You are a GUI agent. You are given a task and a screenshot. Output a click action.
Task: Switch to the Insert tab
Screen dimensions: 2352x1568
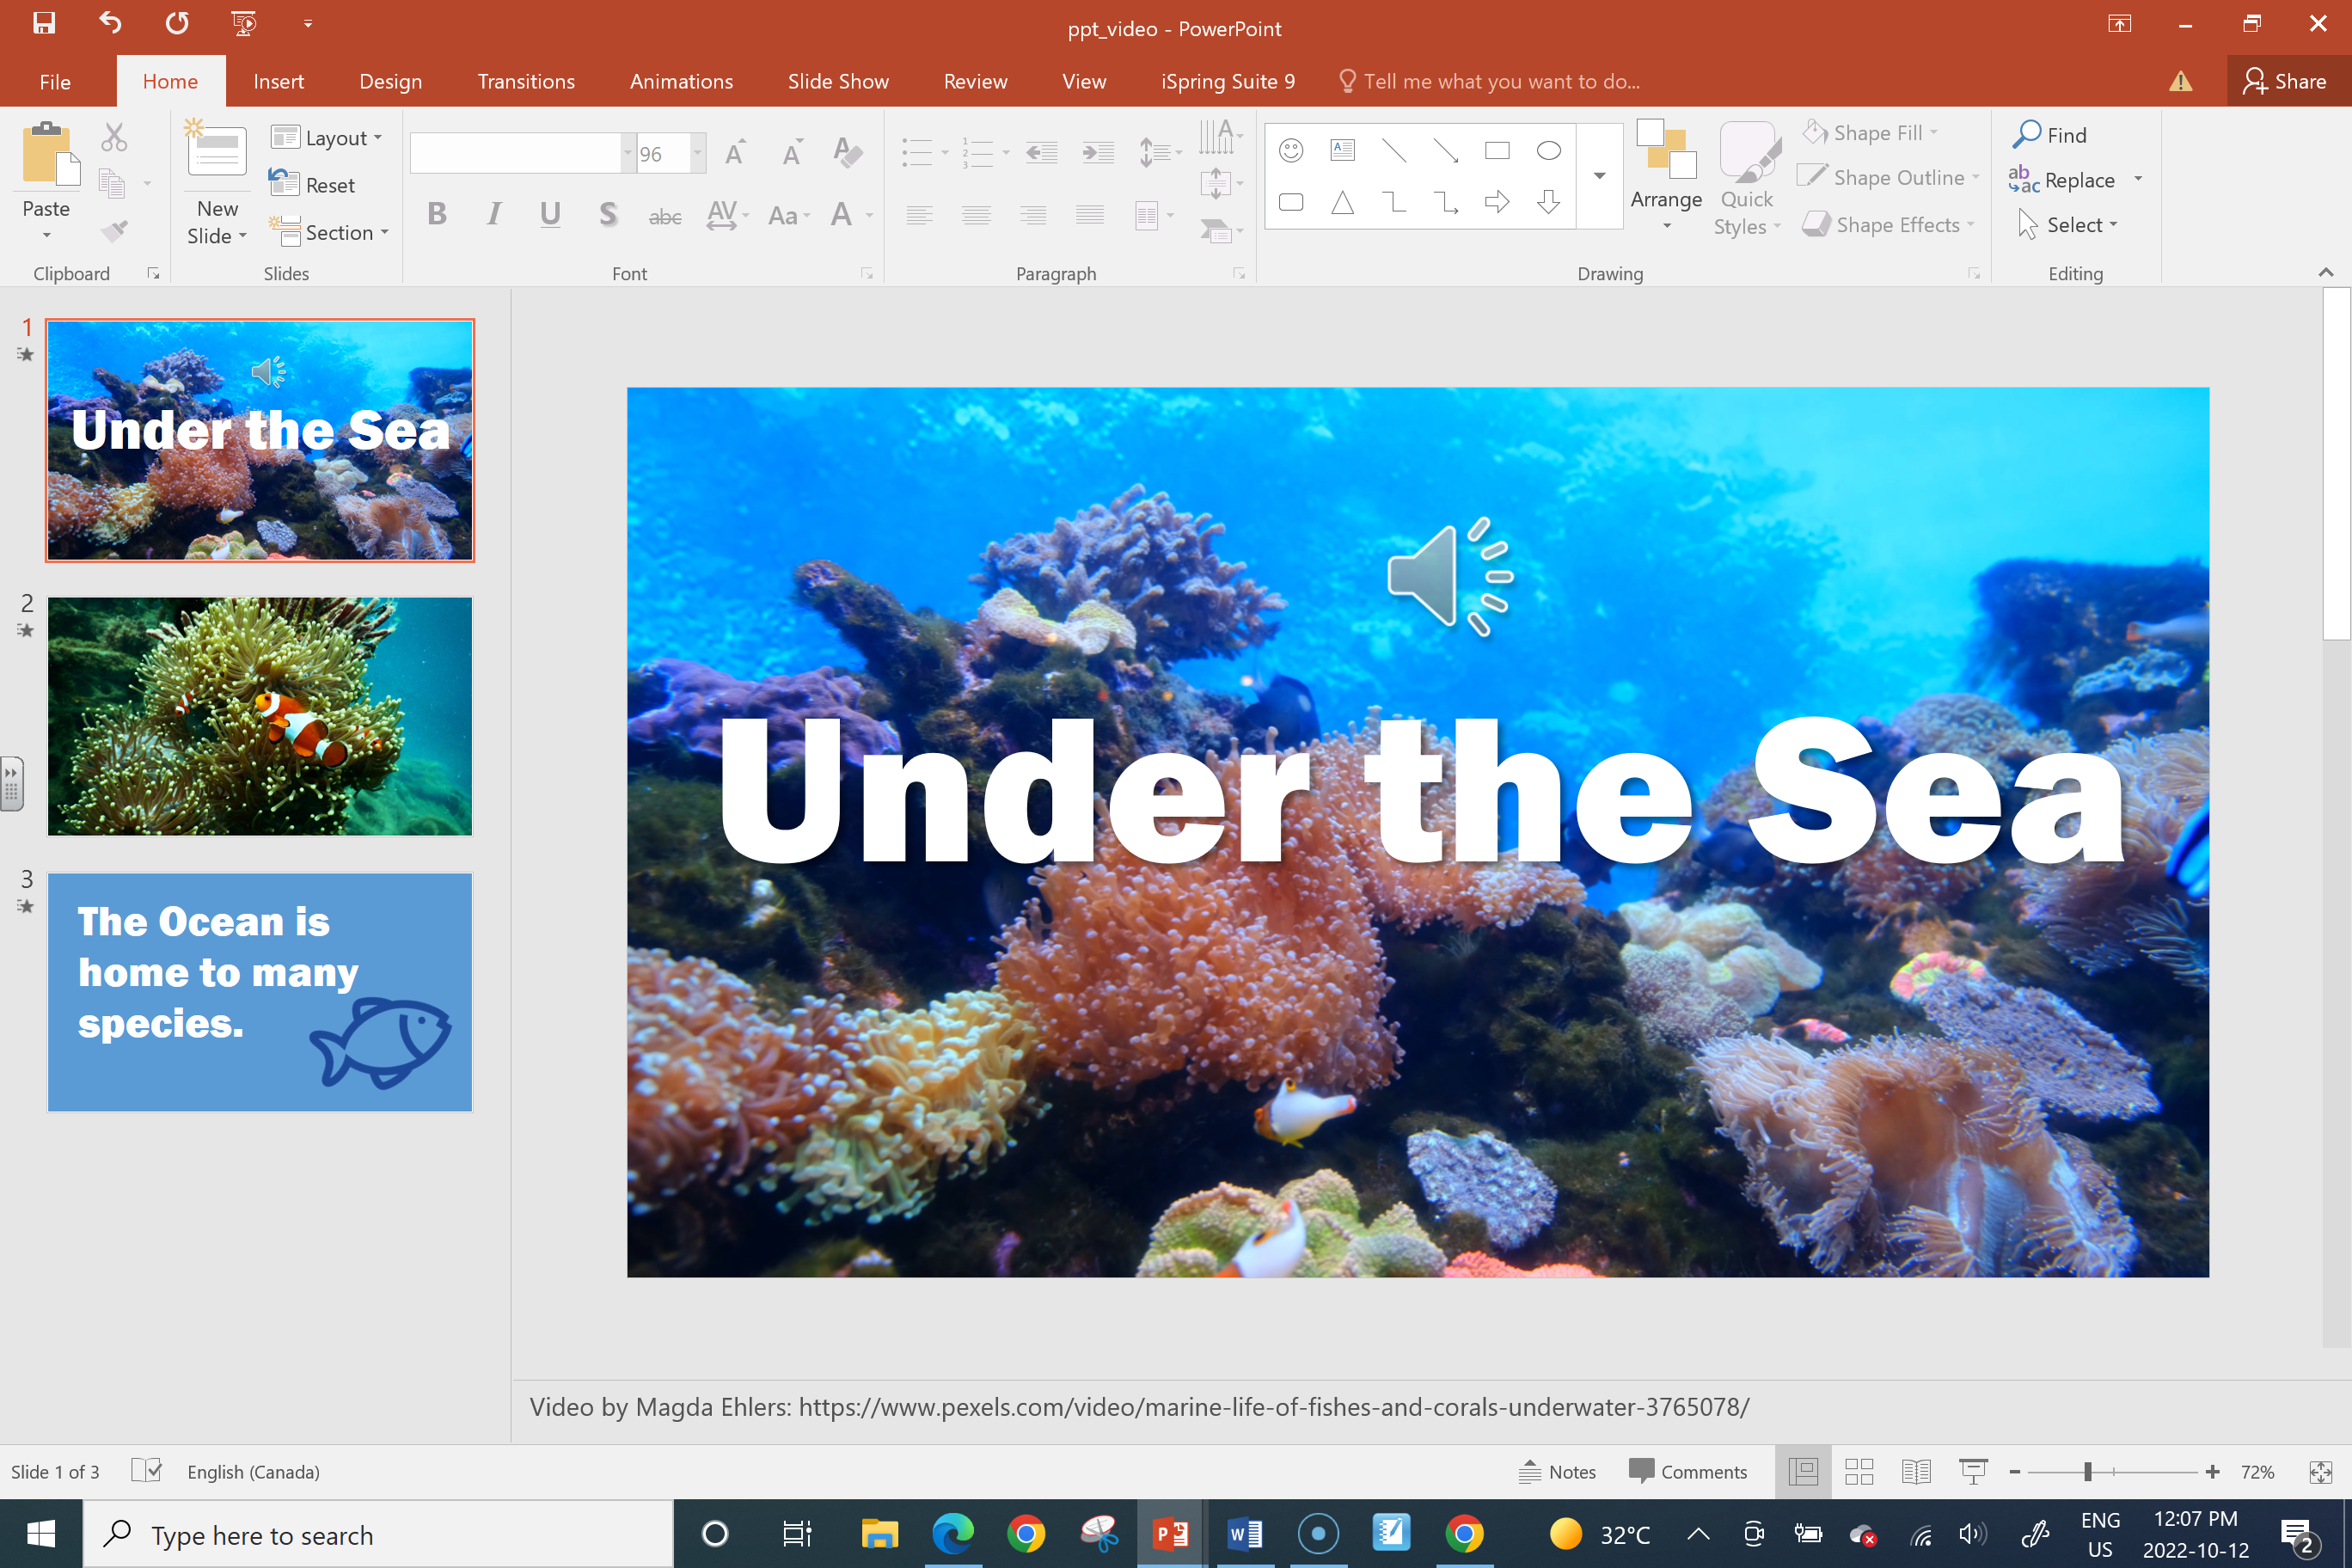[x=278, y=81]
